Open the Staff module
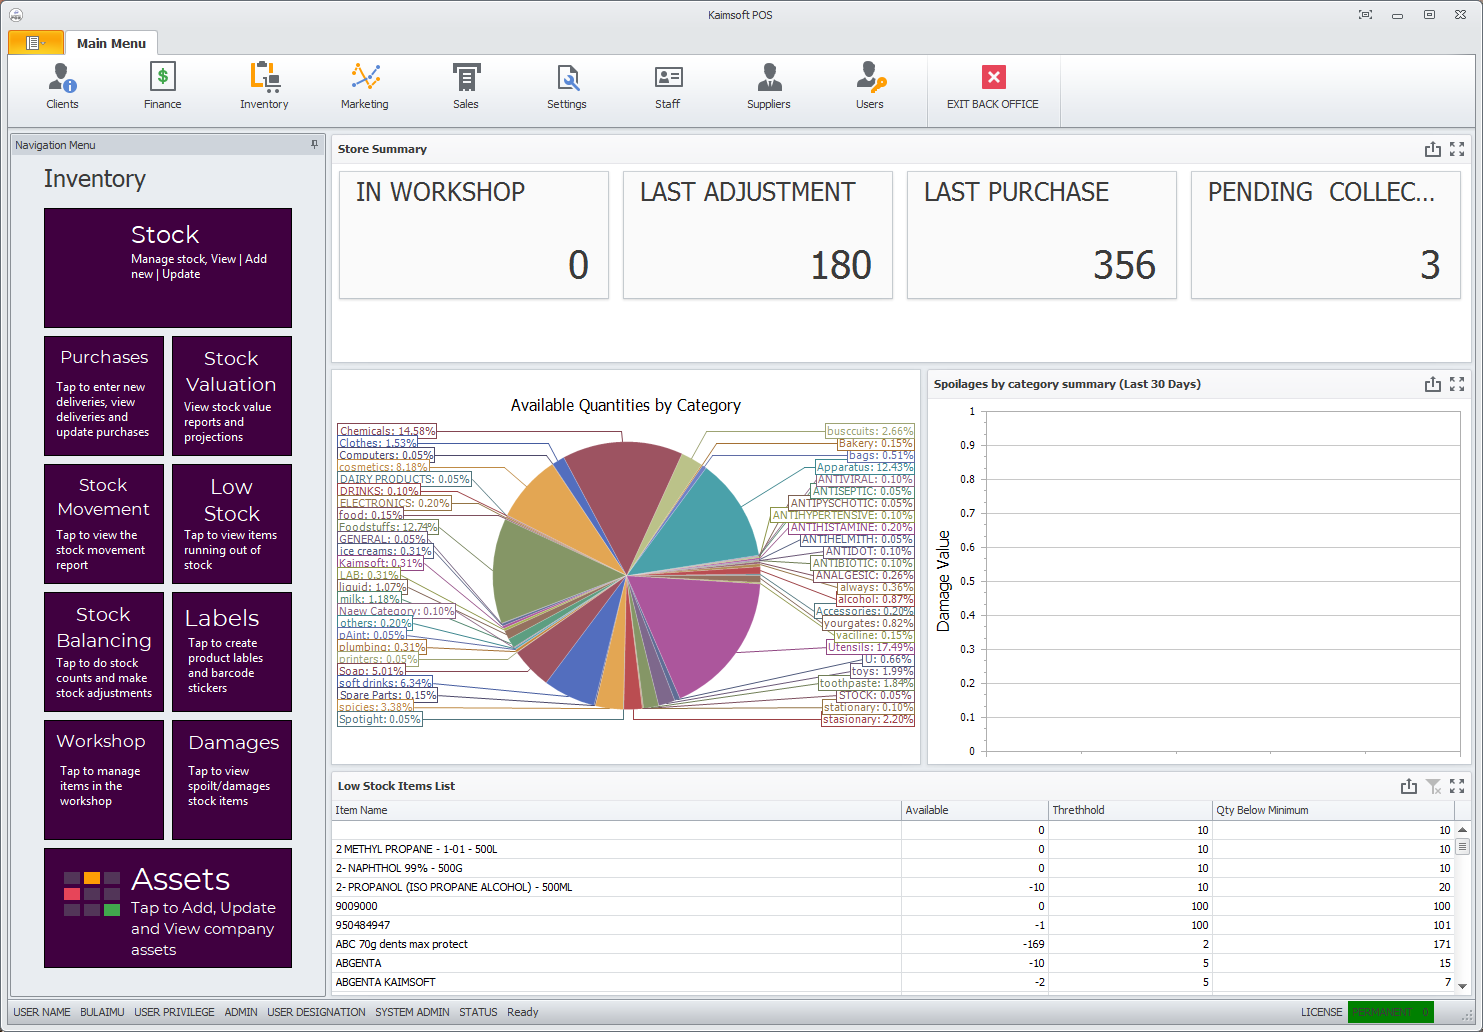 coord(668,86)
